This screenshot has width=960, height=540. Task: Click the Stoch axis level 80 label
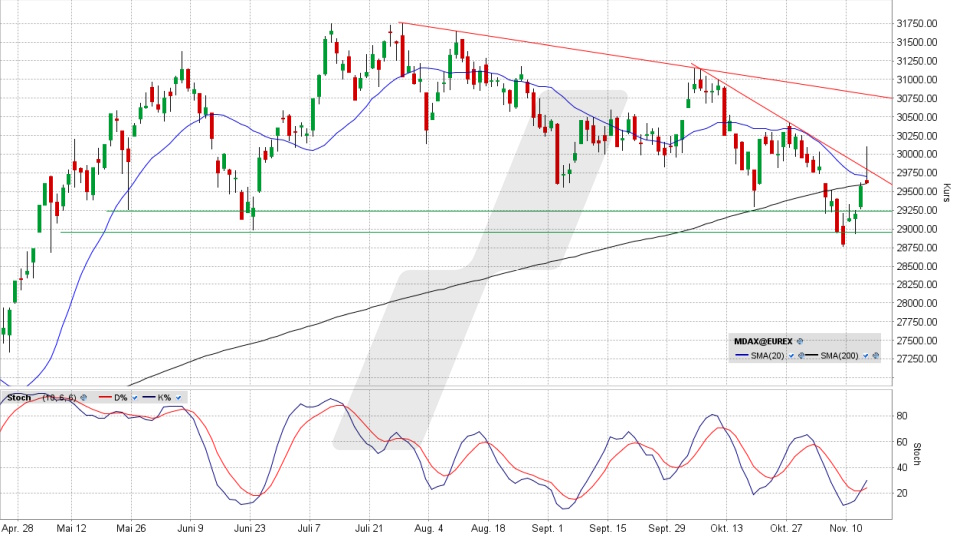click(x=900, y=414)
